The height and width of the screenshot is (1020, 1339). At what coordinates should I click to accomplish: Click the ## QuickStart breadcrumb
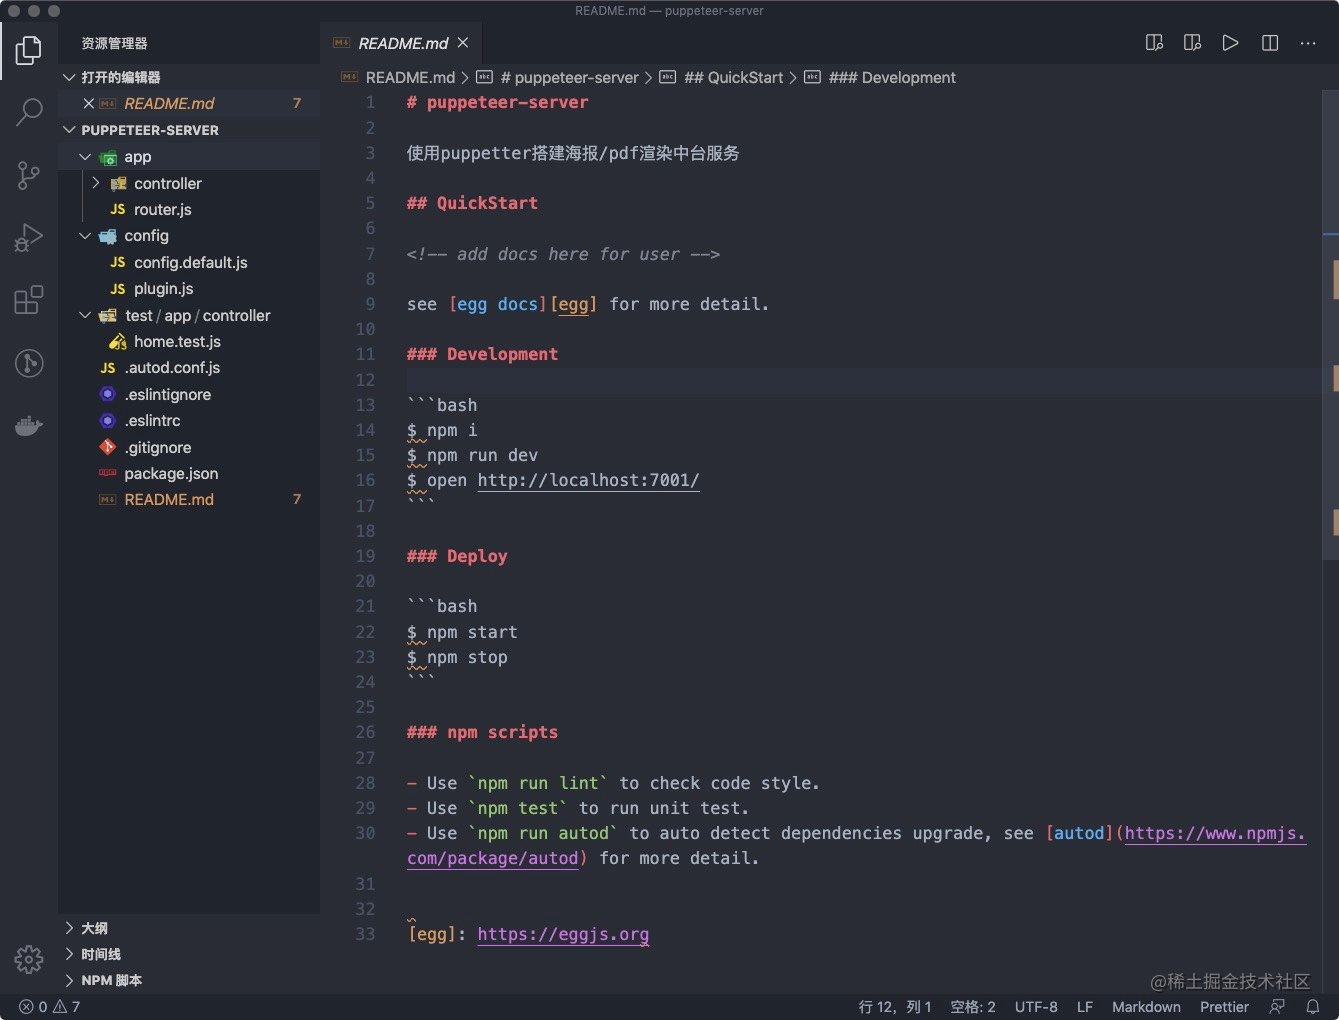733,77
